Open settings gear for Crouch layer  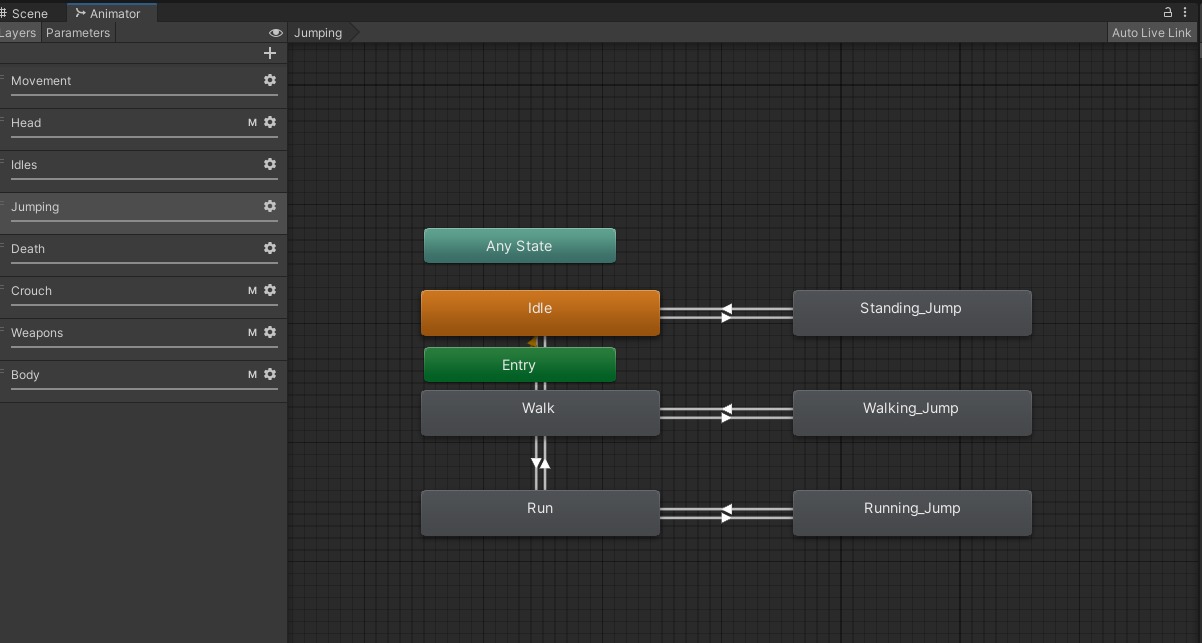(270, 290)
